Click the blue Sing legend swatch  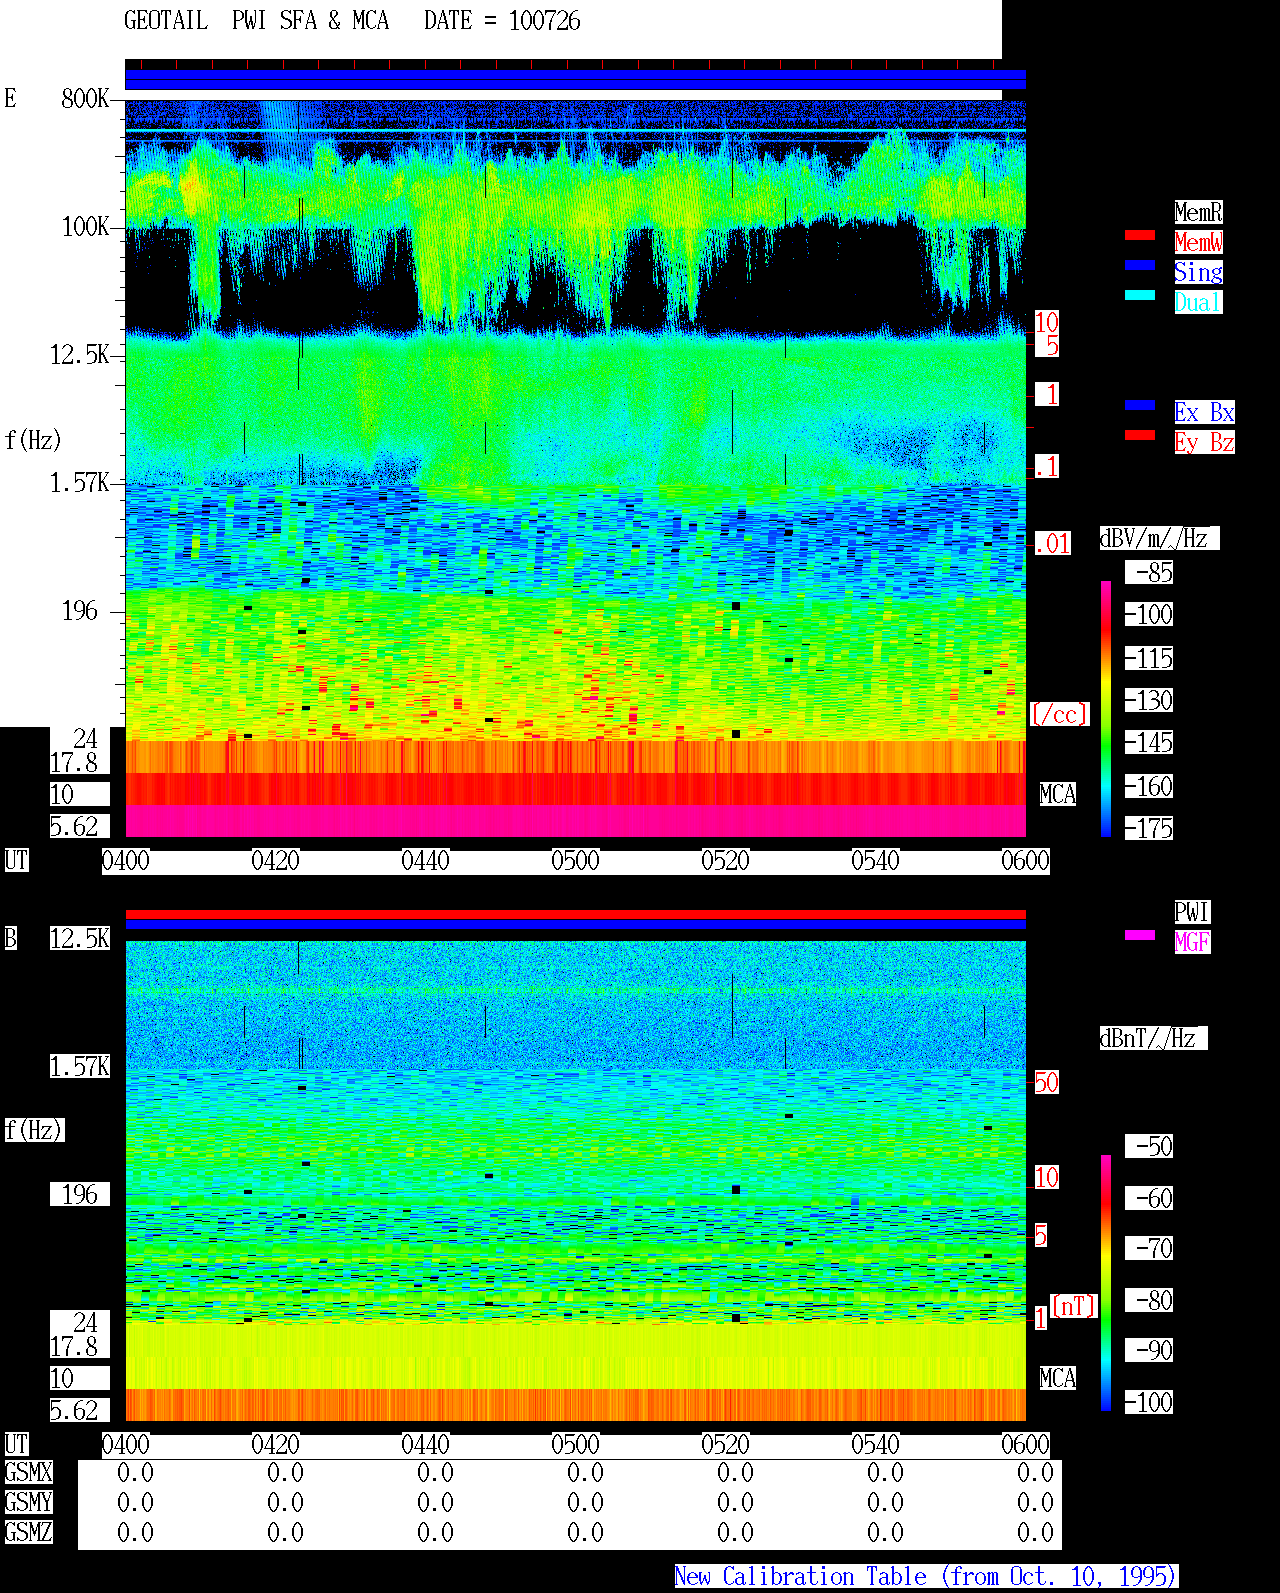click(1140, 265)
